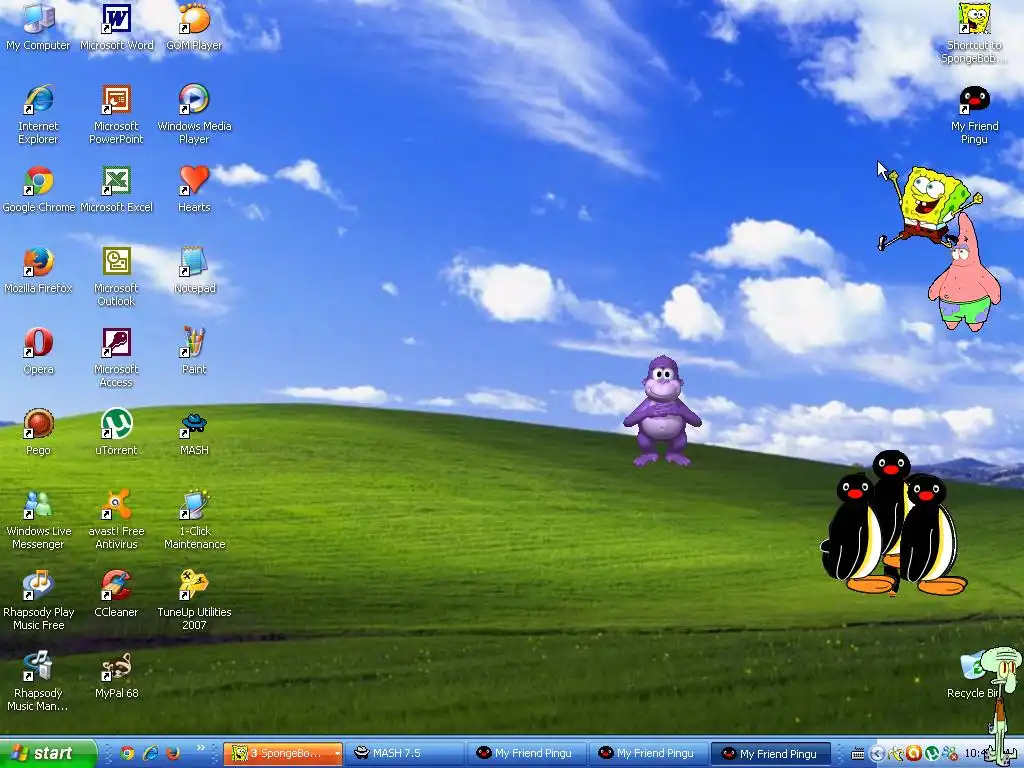
Task: Select the Microsoft Outlook icon
Action: 116,276
